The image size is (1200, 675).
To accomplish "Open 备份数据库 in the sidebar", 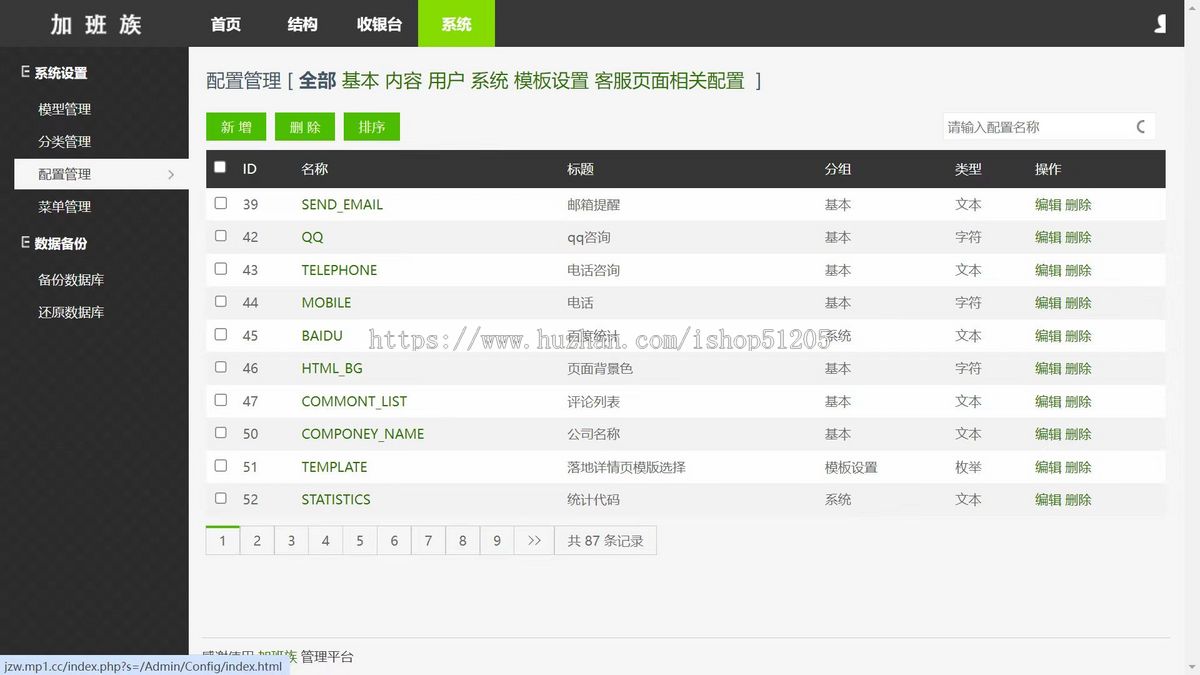I will click(71, 280).
